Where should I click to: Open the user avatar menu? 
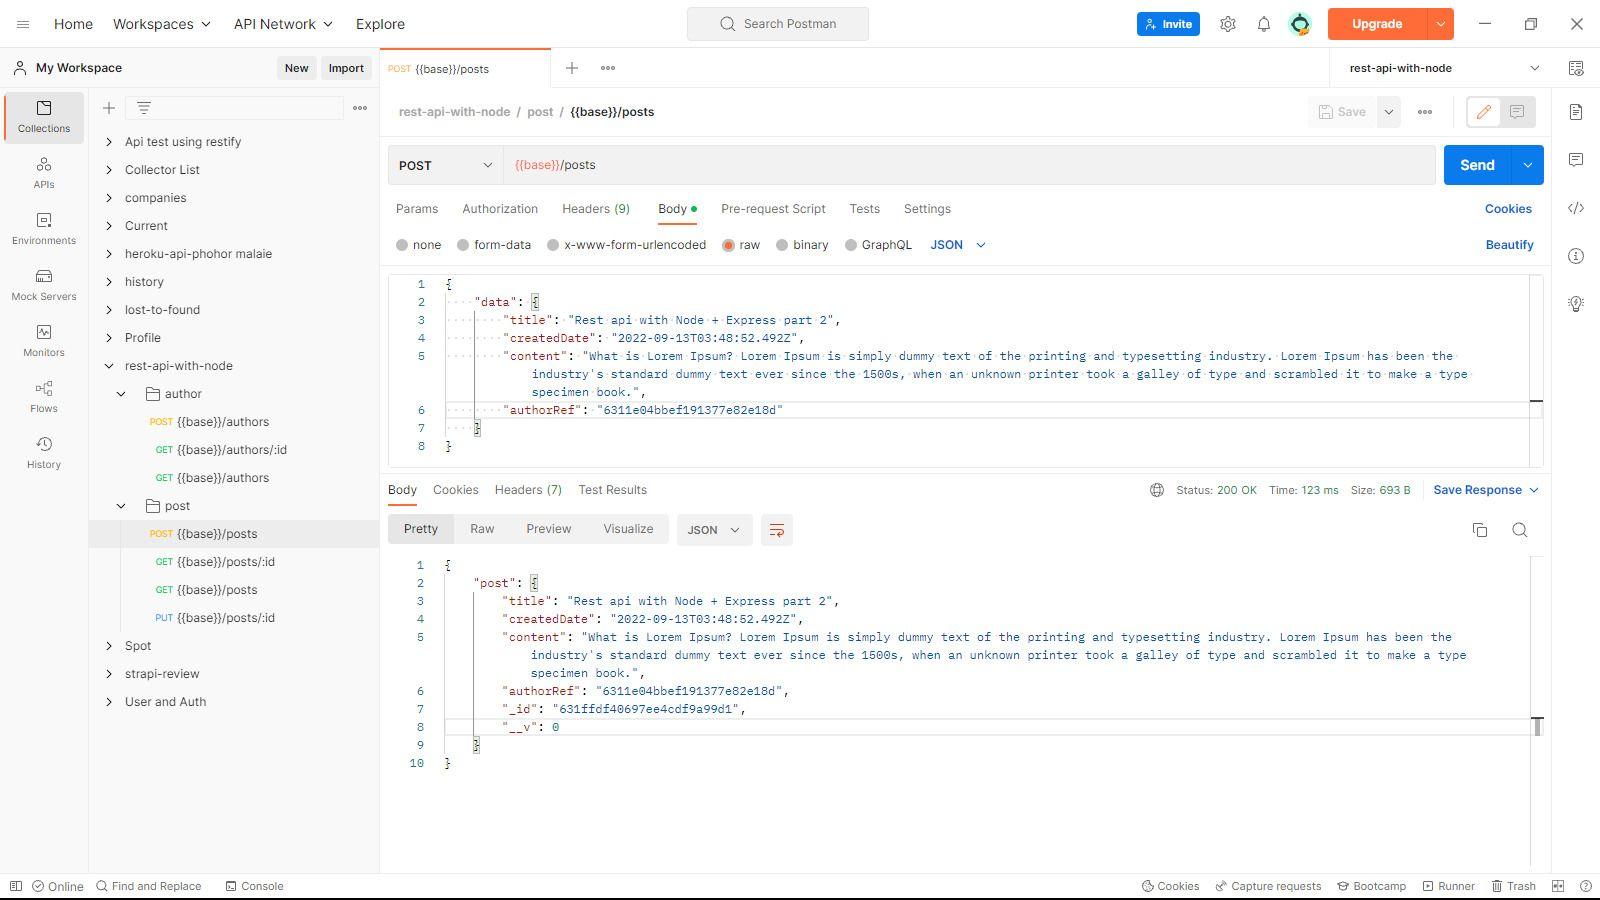click(x=1300, y=24)
